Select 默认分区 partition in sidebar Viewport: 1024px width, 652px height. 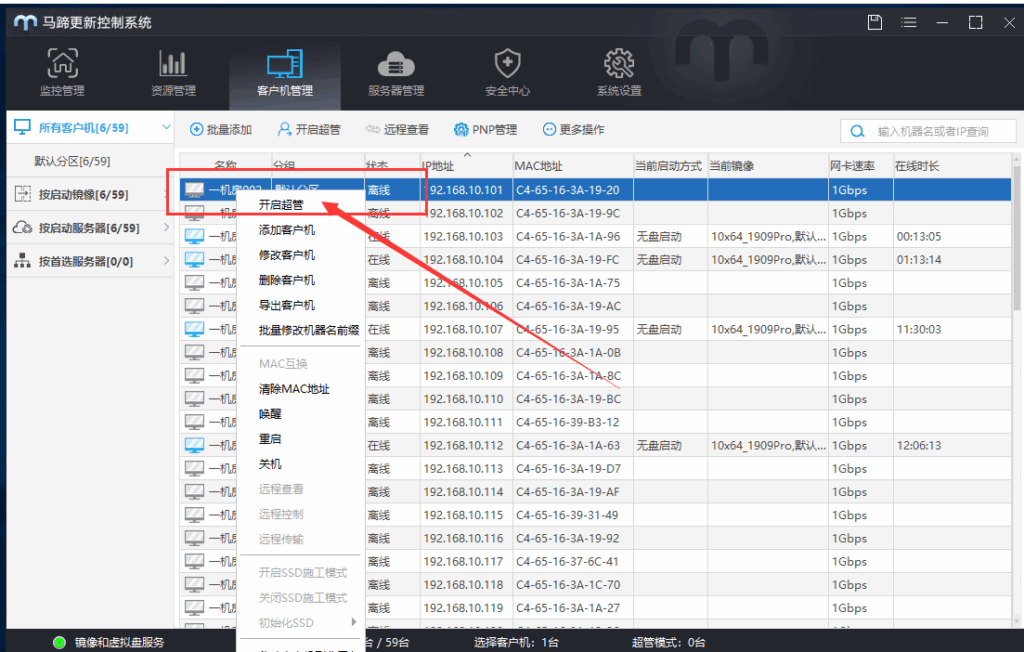(72, 161)
